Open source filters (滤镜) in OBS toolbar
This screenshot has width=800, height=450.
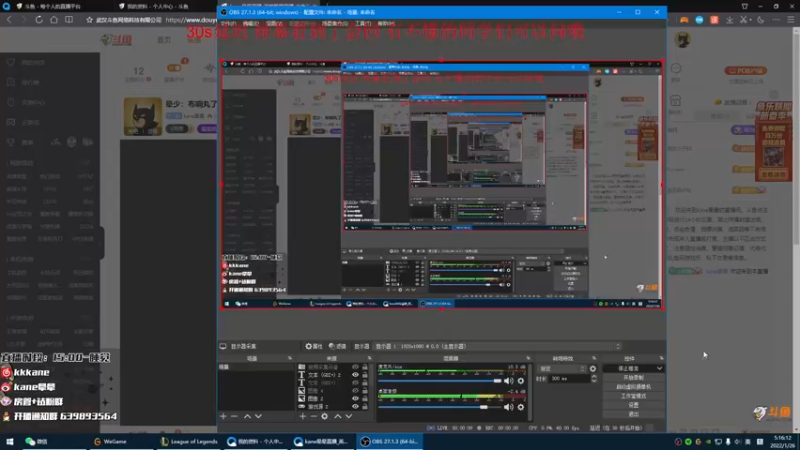point(337,346)
